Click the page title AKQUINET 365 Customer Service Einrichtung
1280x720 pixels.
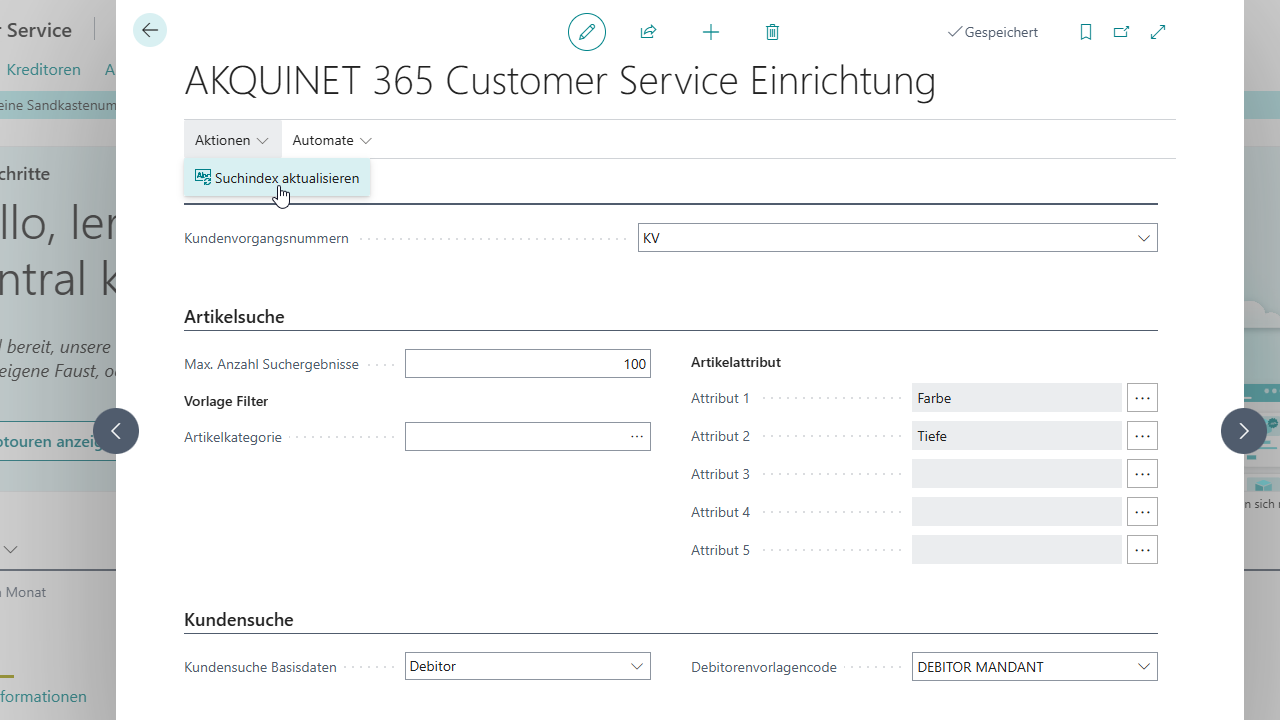[x=560, y=80]
